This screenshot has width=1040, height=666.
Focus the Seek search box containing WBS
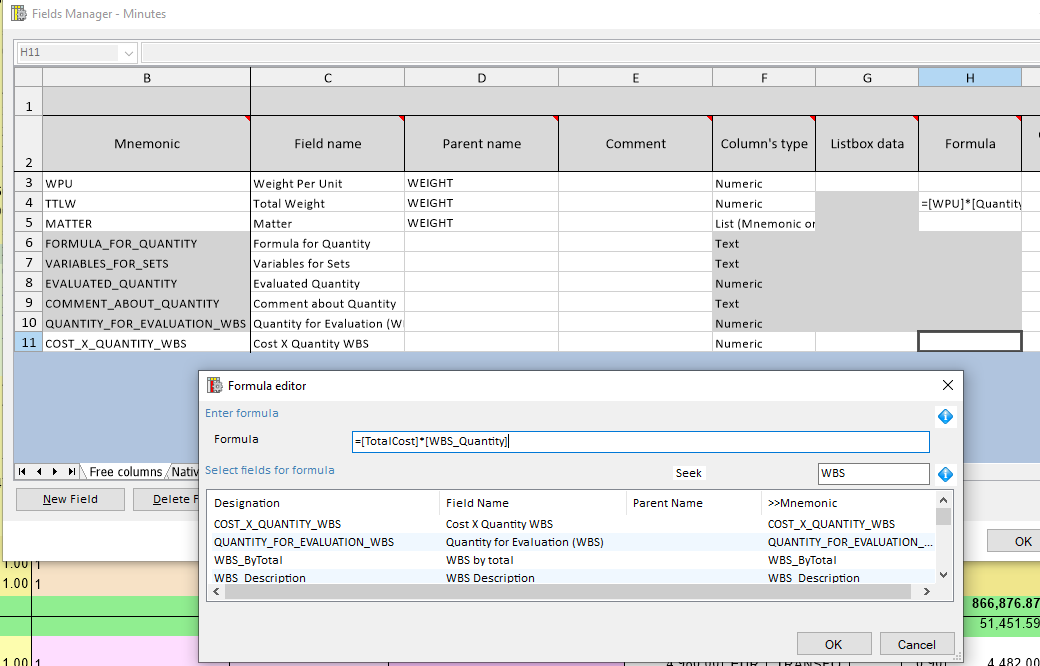tap(873, 473)
